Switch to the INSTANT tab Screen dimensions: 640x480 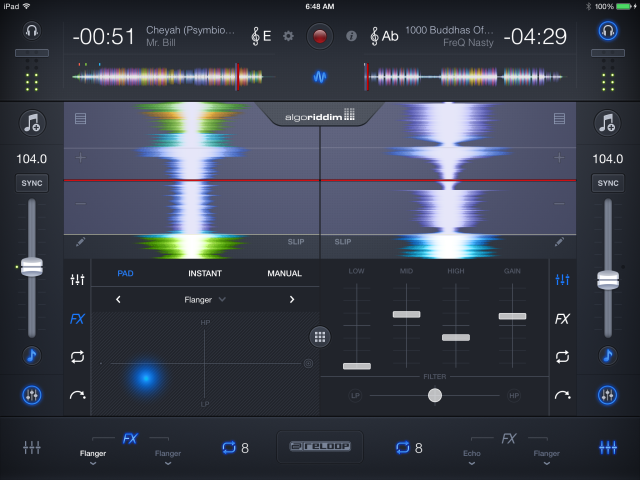tap(205, 273)
